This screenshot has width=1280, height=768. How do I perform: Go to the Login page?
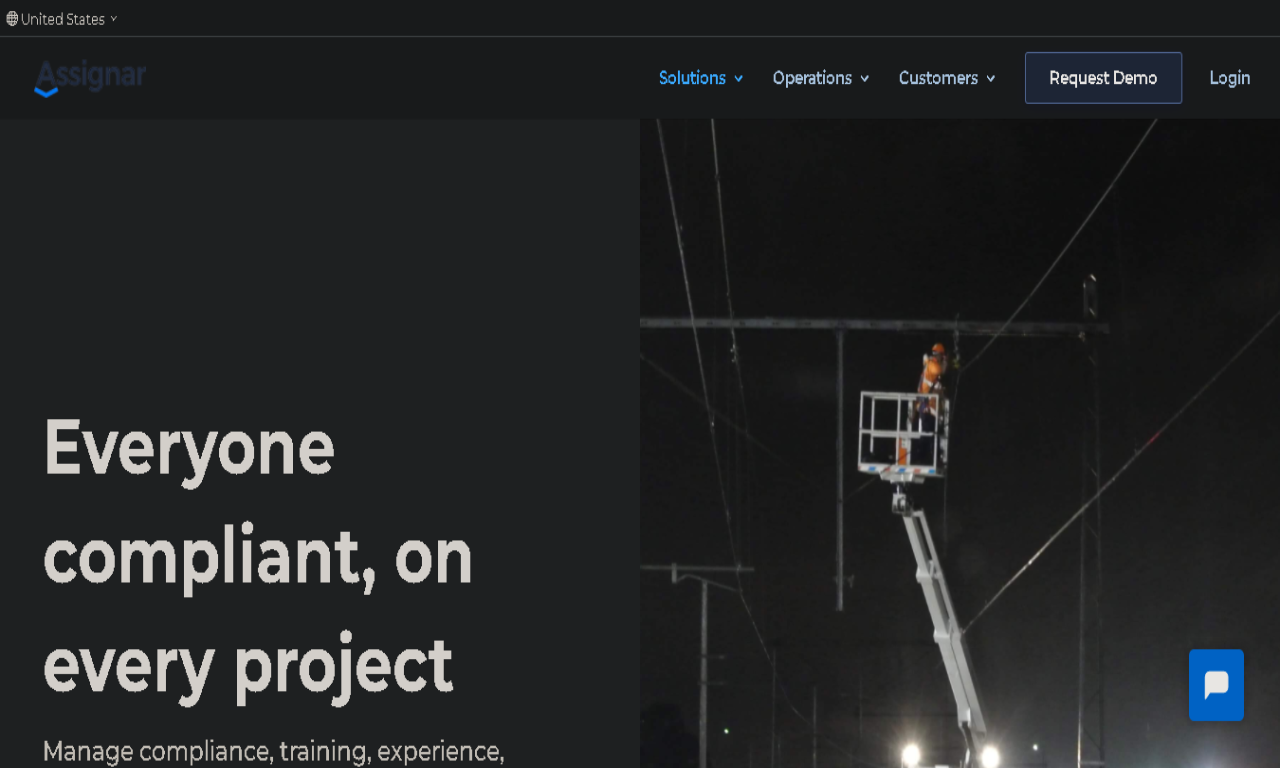click(x=1230, y=78)
